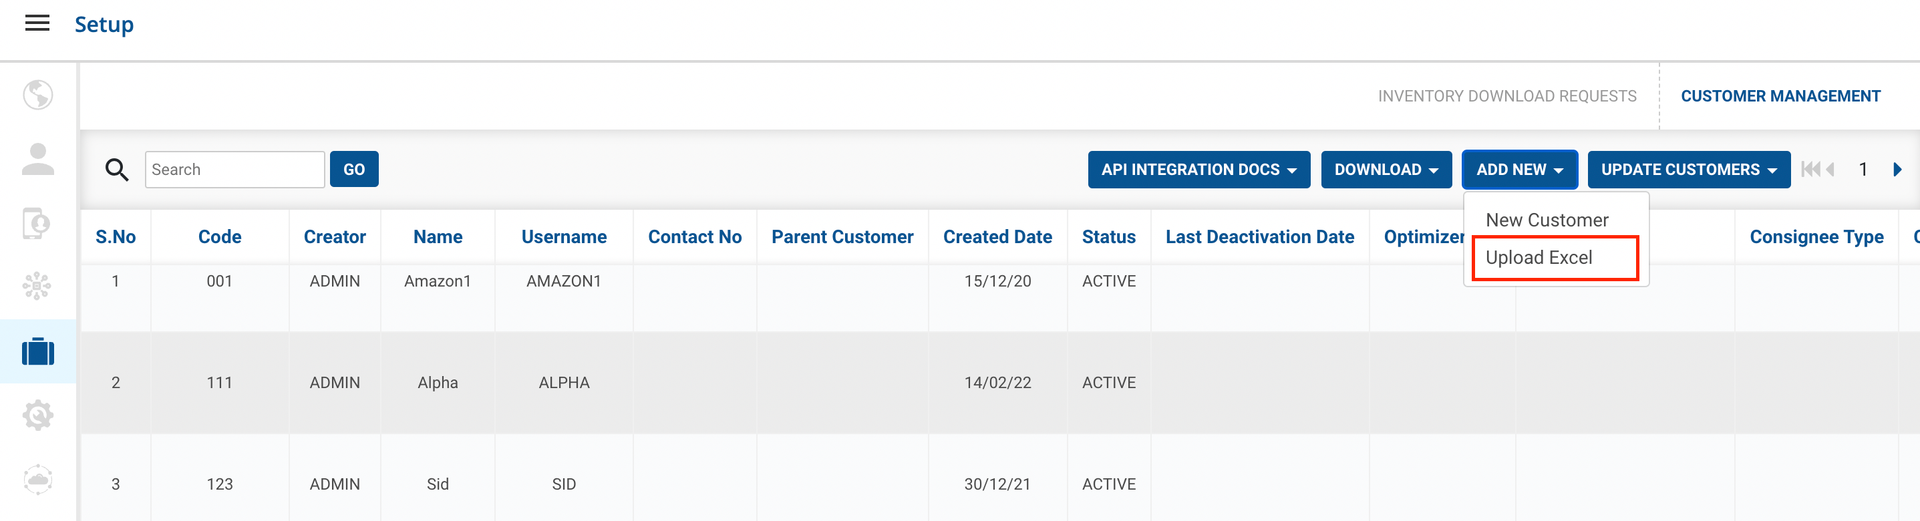Go to the next page arrow
The image size is (1920, 521).
coord(1897,170)
